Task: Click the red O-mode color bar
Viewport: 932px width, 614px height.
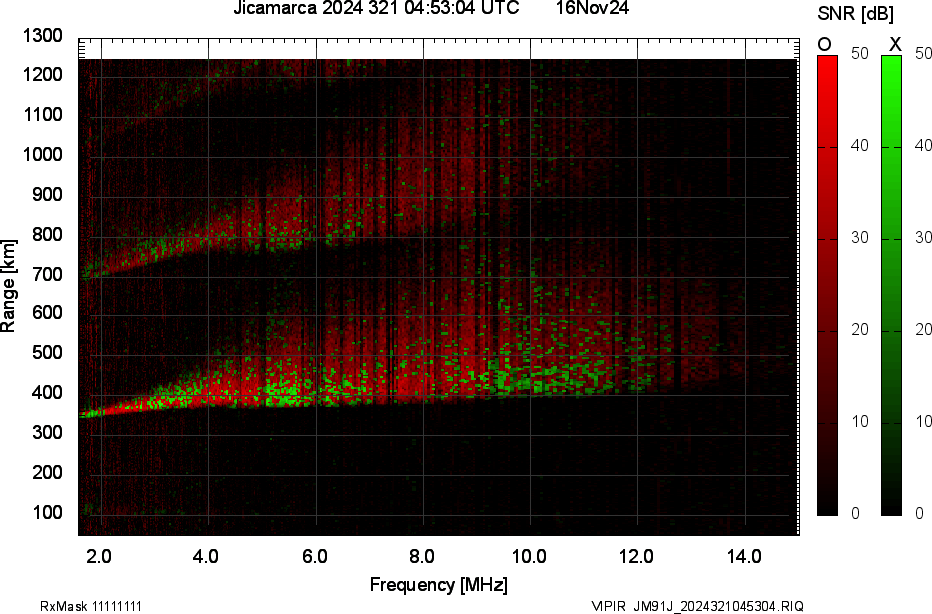Action: [827, 285]
